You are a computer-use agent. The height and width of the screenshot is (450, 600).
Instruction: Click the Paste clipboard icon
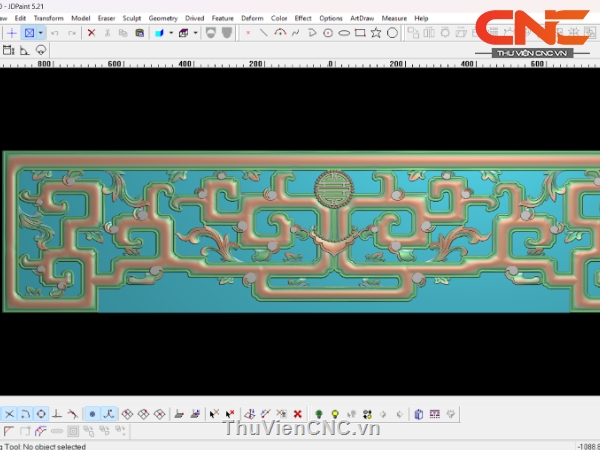click(x=139, y=33)
